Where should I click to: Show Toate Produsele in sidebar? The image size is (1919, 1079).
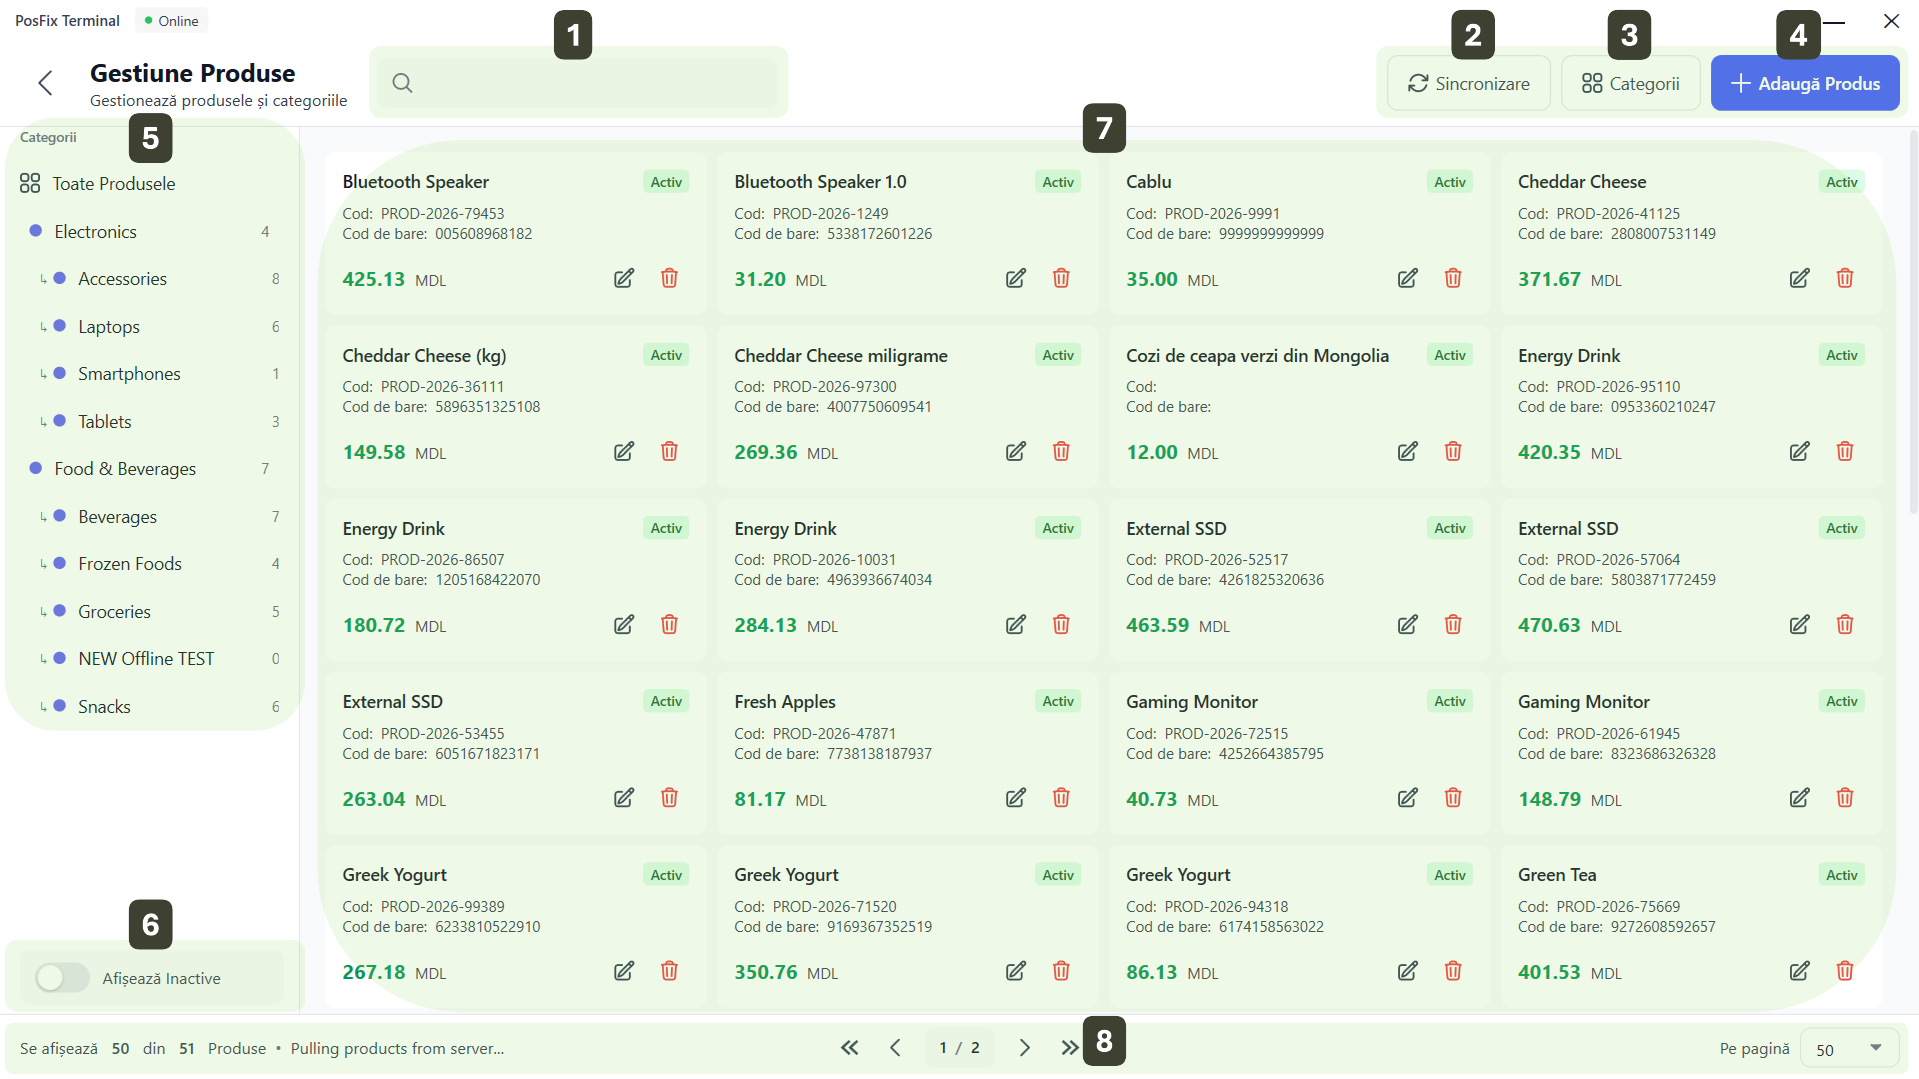(113, 184)
